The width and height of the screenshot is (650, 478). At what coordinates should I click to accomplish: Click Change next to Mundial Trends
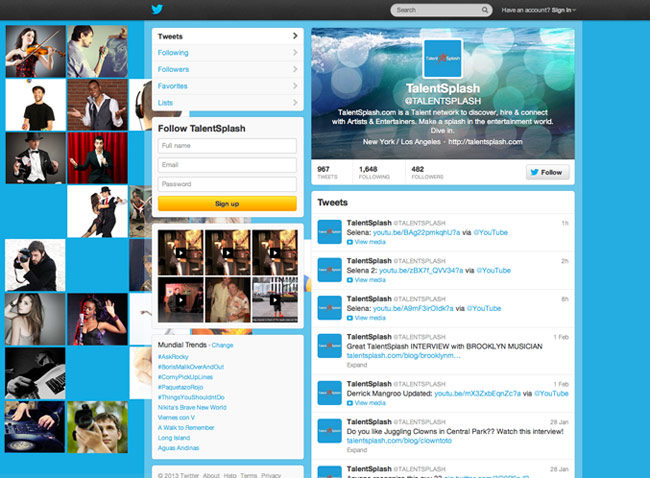(x=223, y=345)
